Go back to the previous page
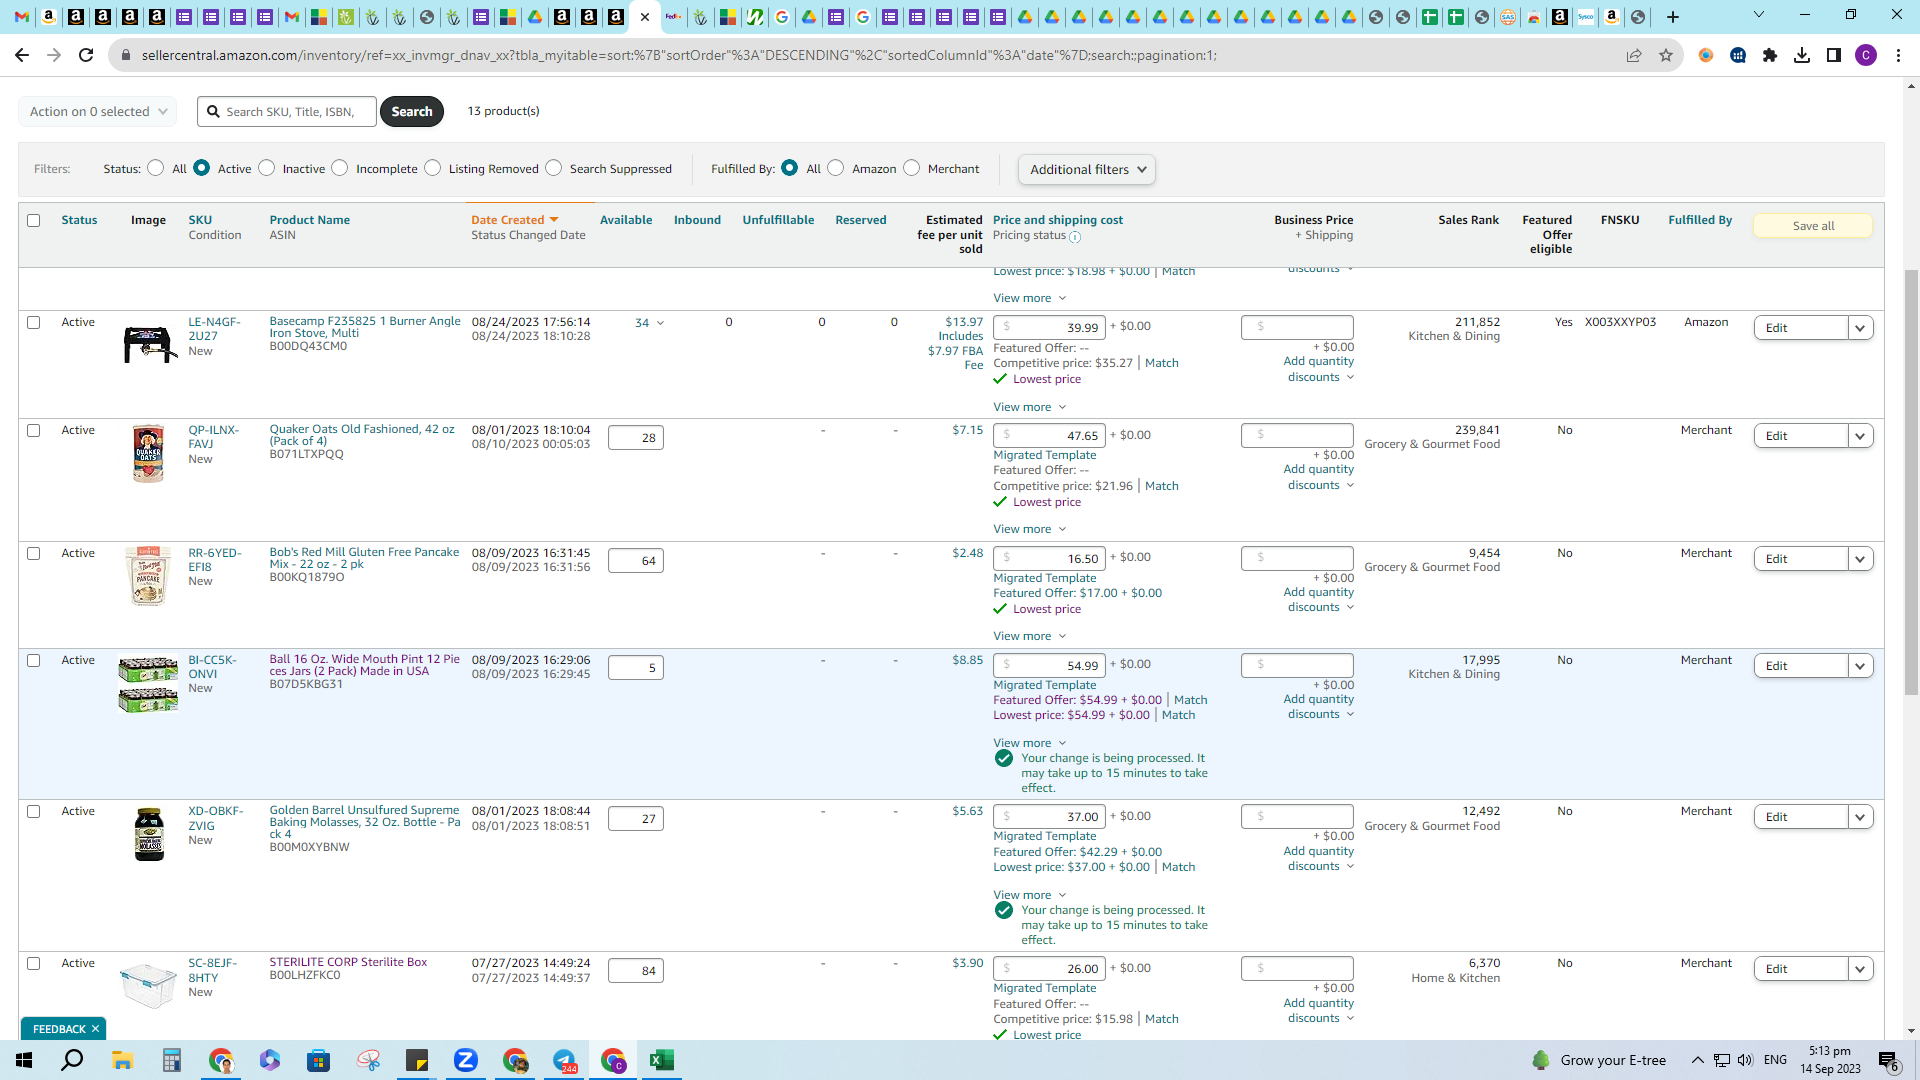Viewport: 1920px width, 1080px height. click(22, 56)
